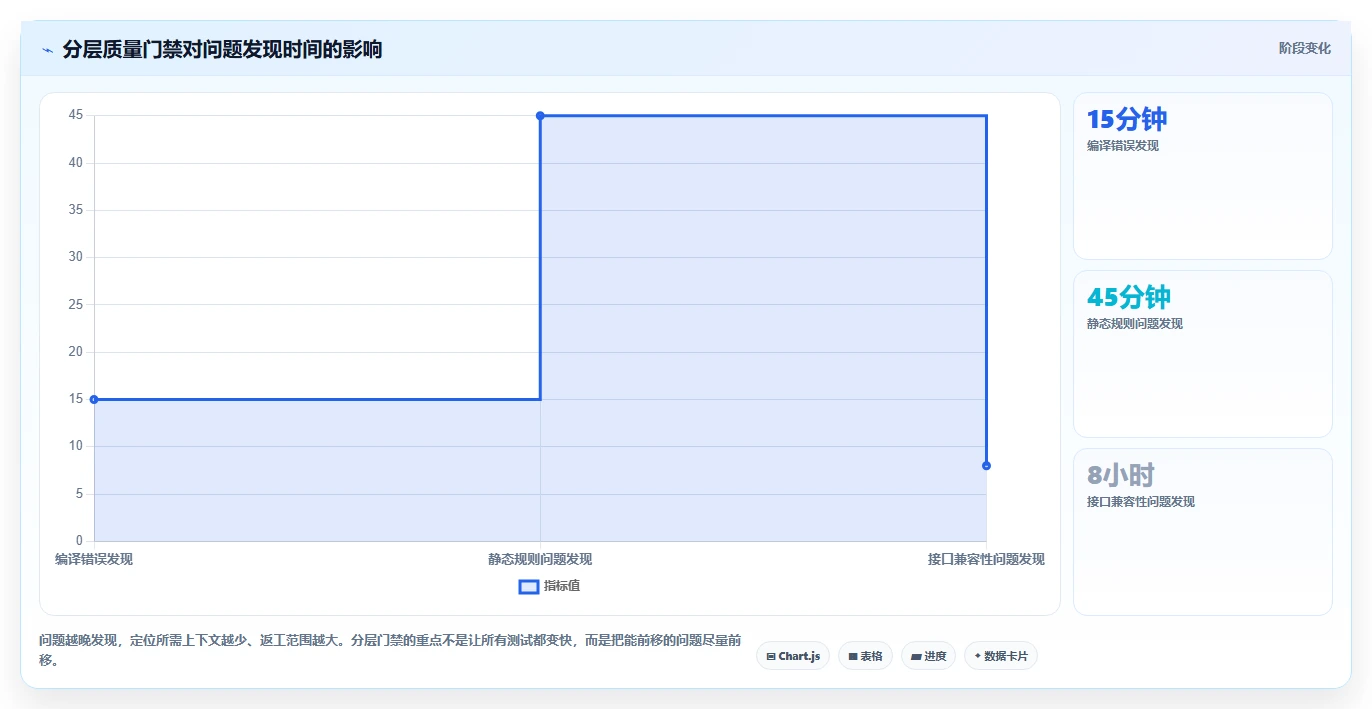Click the x-axis label 接口兼容性问题发现
The height and width of the screenshot is (709, 1372).
[x=986, y=559]
